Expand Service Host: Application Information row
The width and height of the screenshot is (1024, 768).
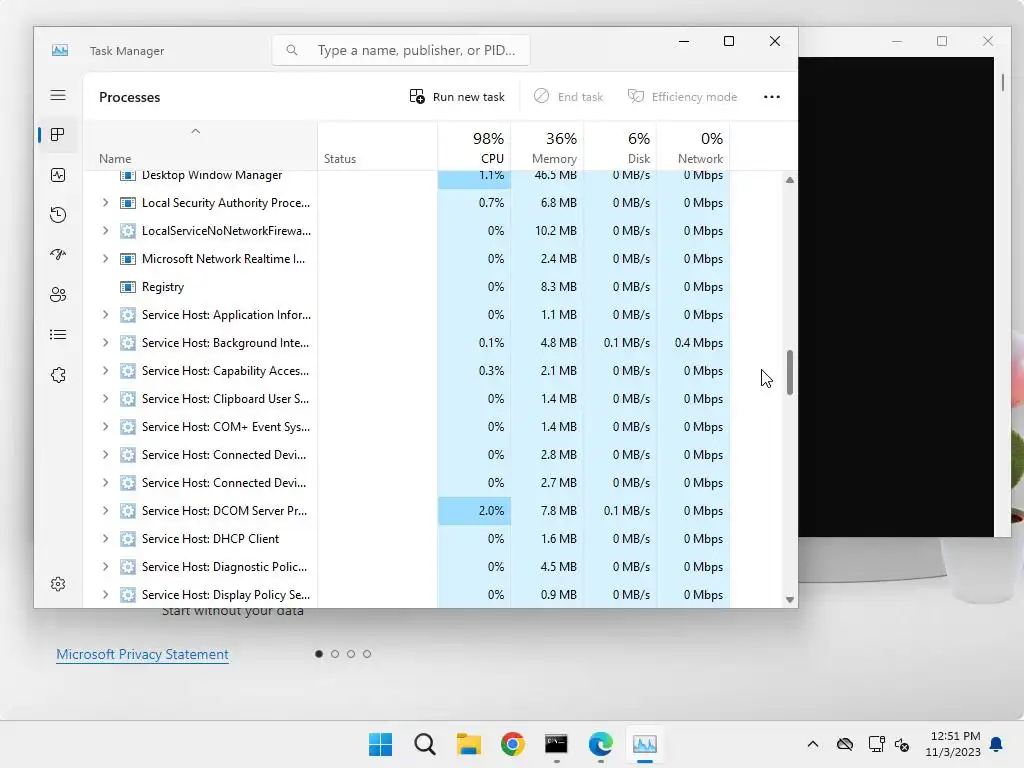105,315
